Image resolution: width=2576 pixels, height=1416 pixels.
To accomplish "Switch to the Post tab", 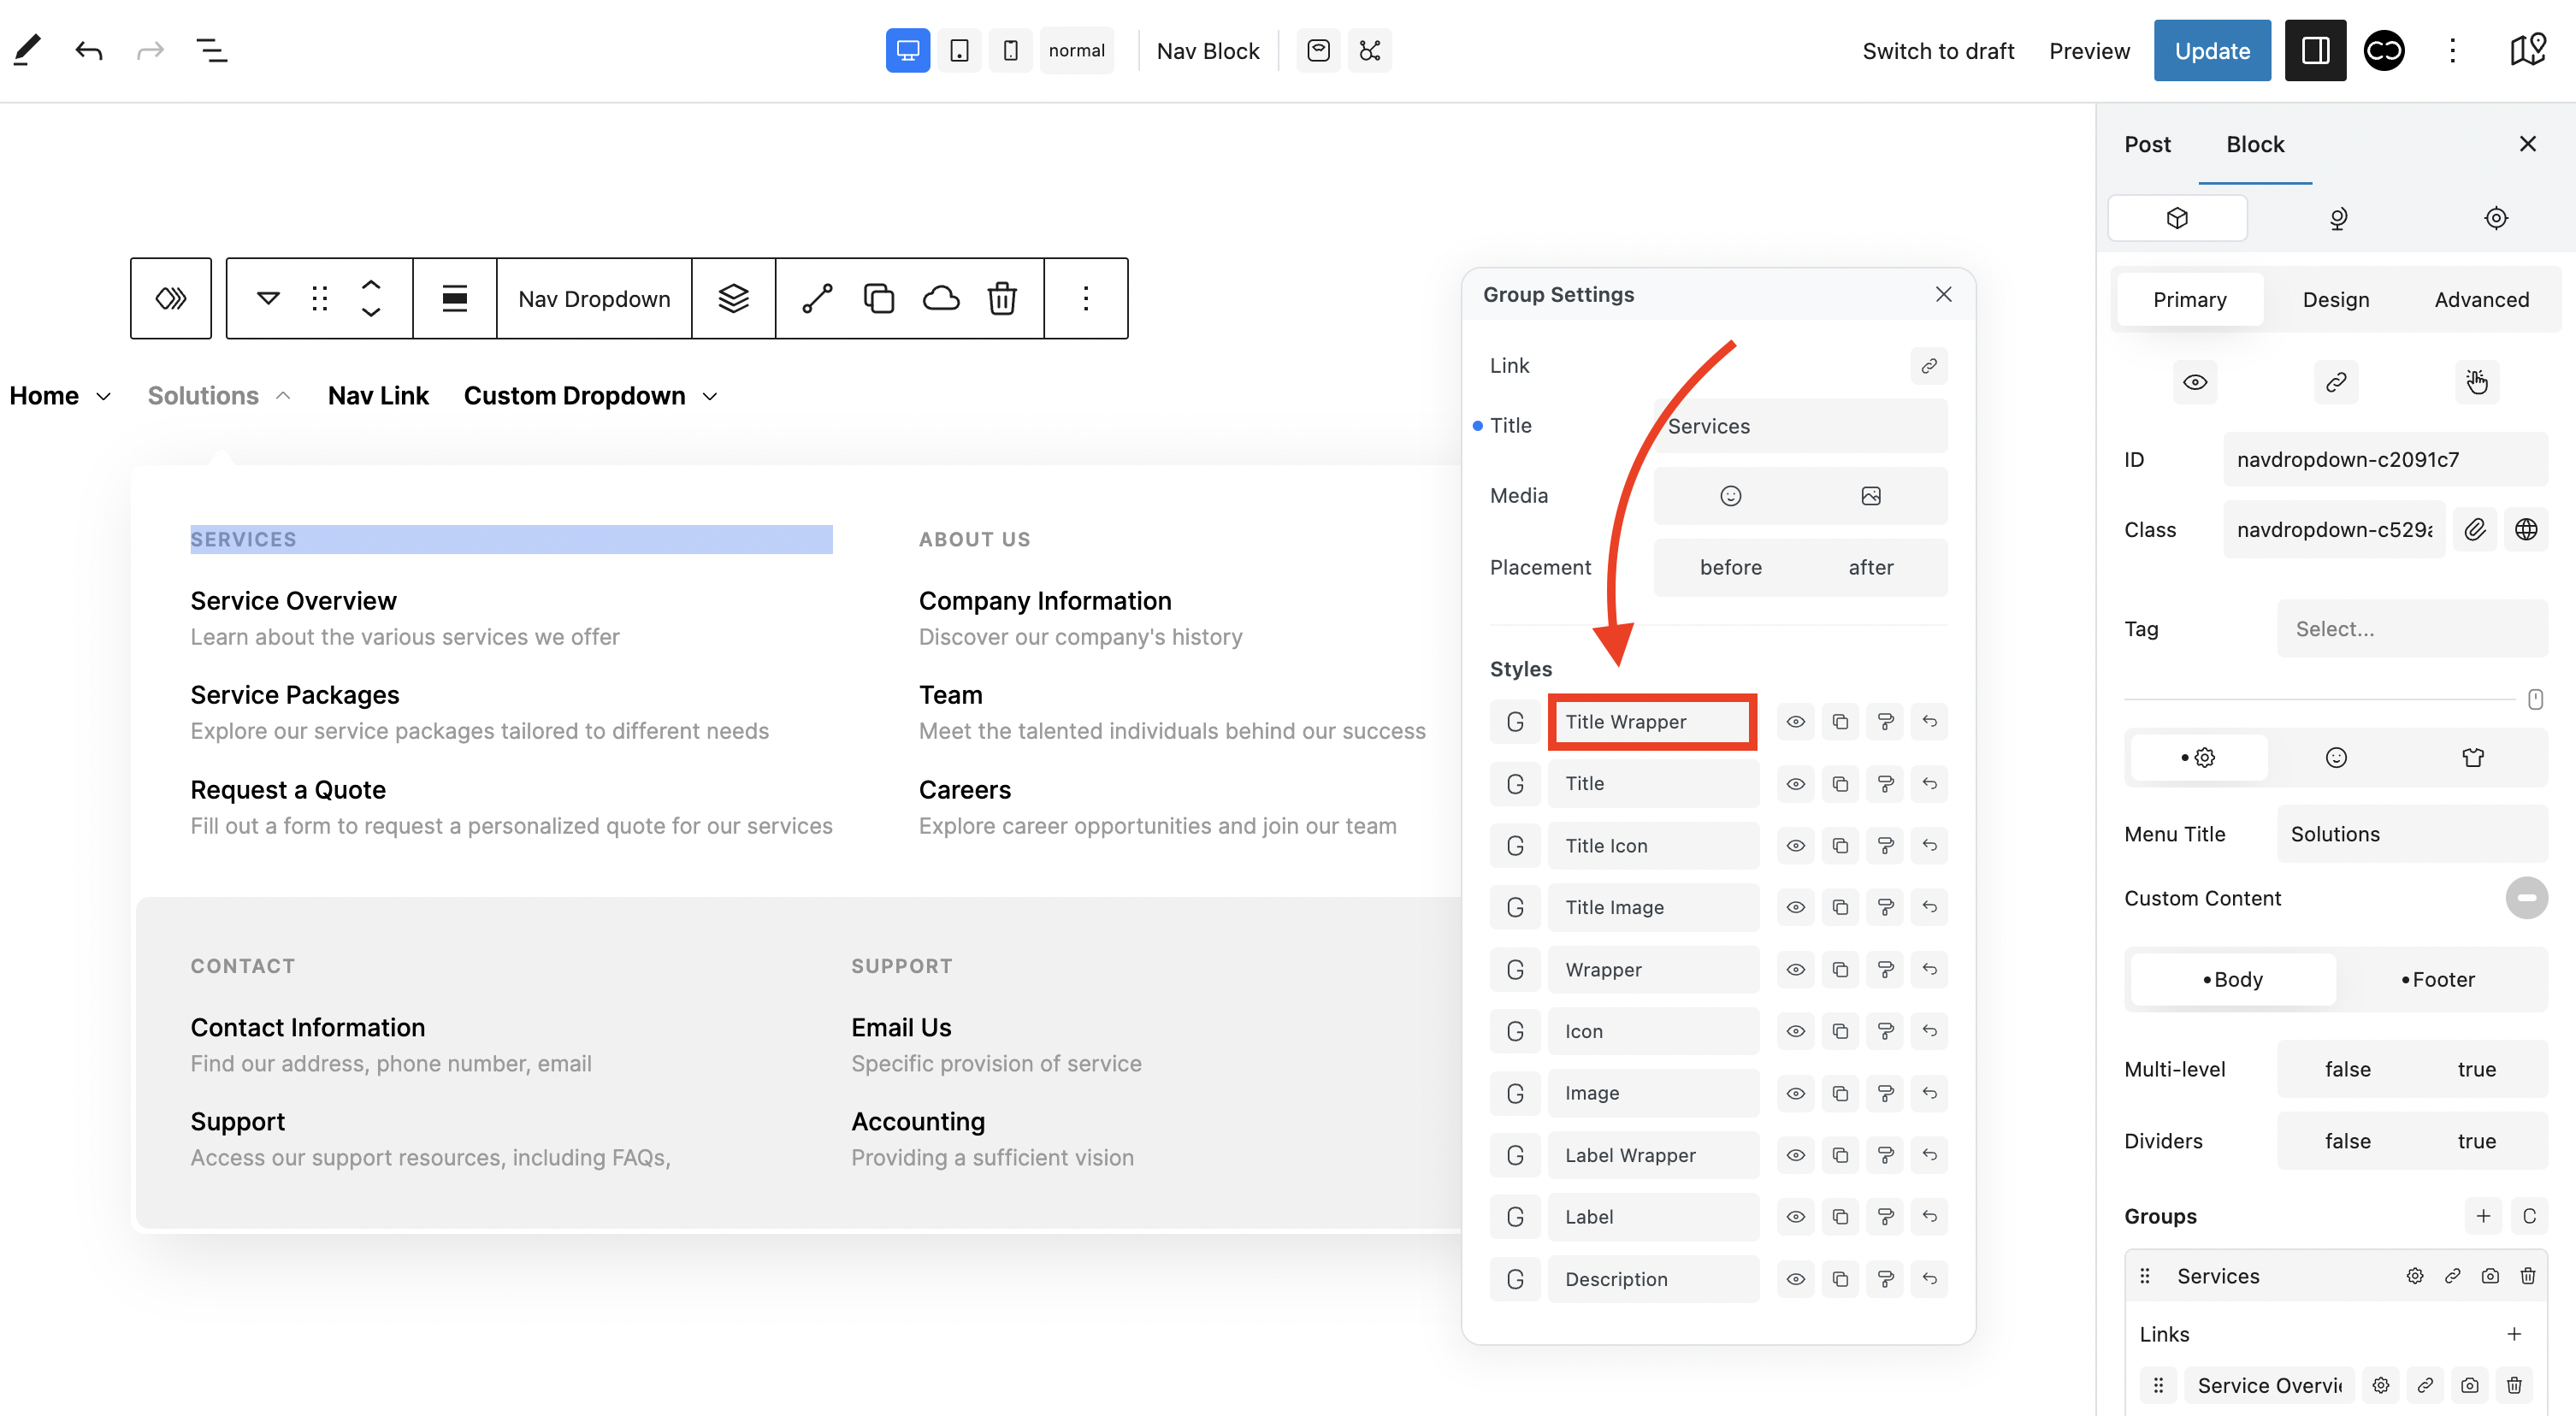I will 2147,144.
